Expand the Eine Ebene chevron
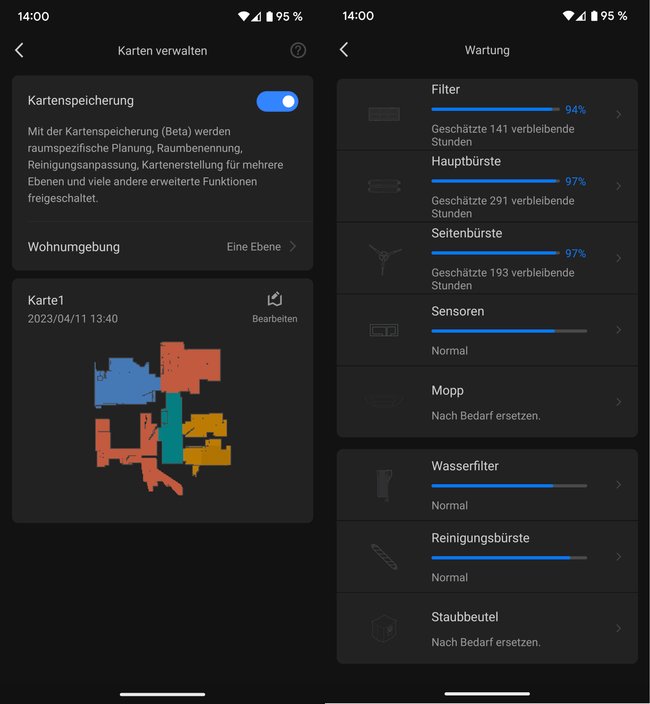 [293, 246]
